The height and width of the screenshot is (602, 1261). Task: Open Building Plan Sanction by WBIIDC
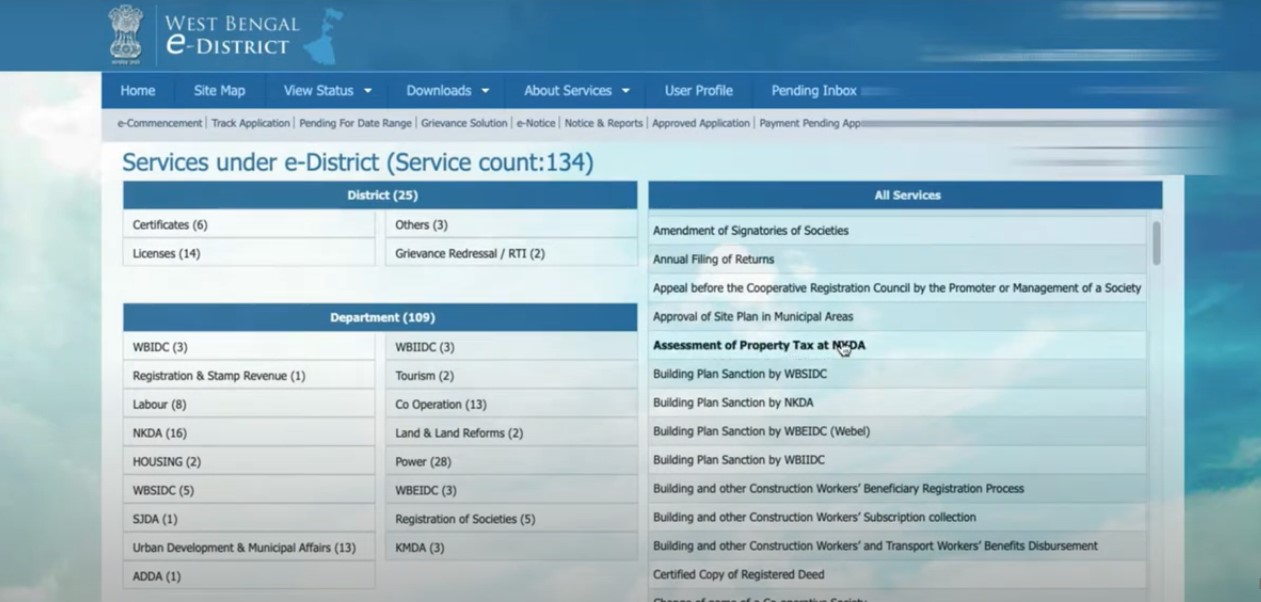tap(897, 460)
